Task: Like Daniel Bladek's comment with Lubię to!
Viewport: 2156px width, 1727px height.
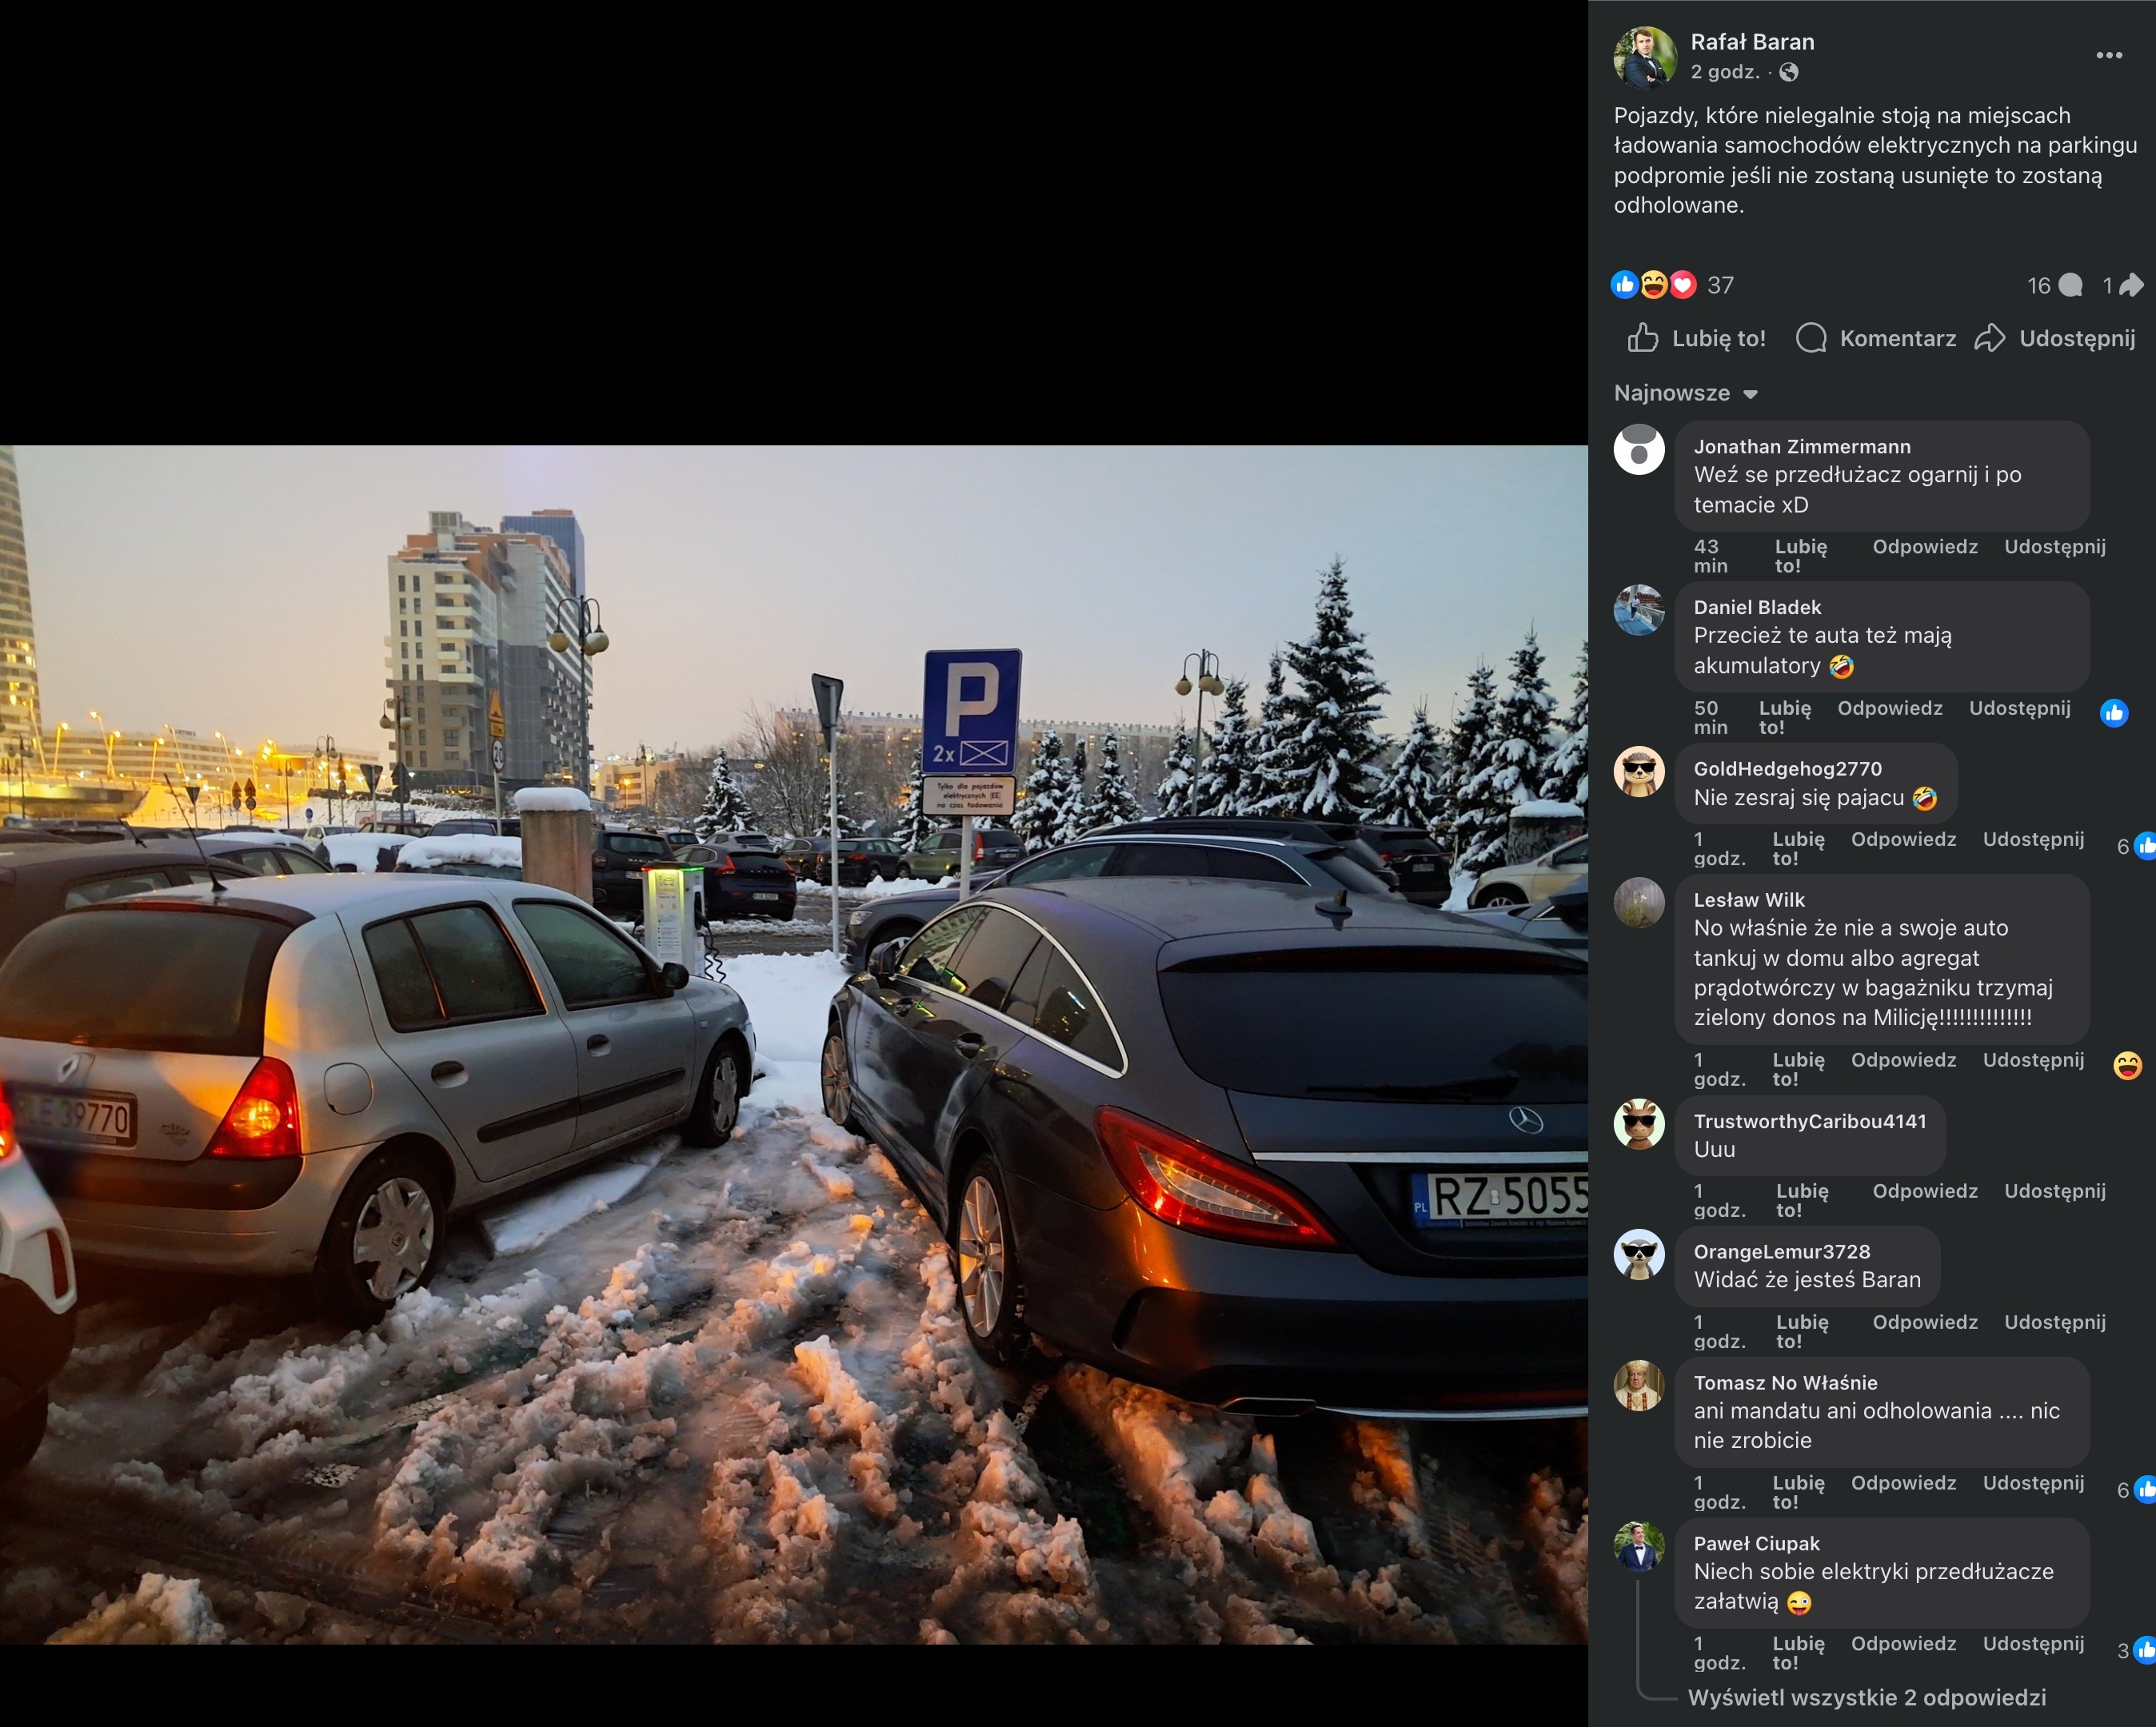Action: pos(1784,717)
